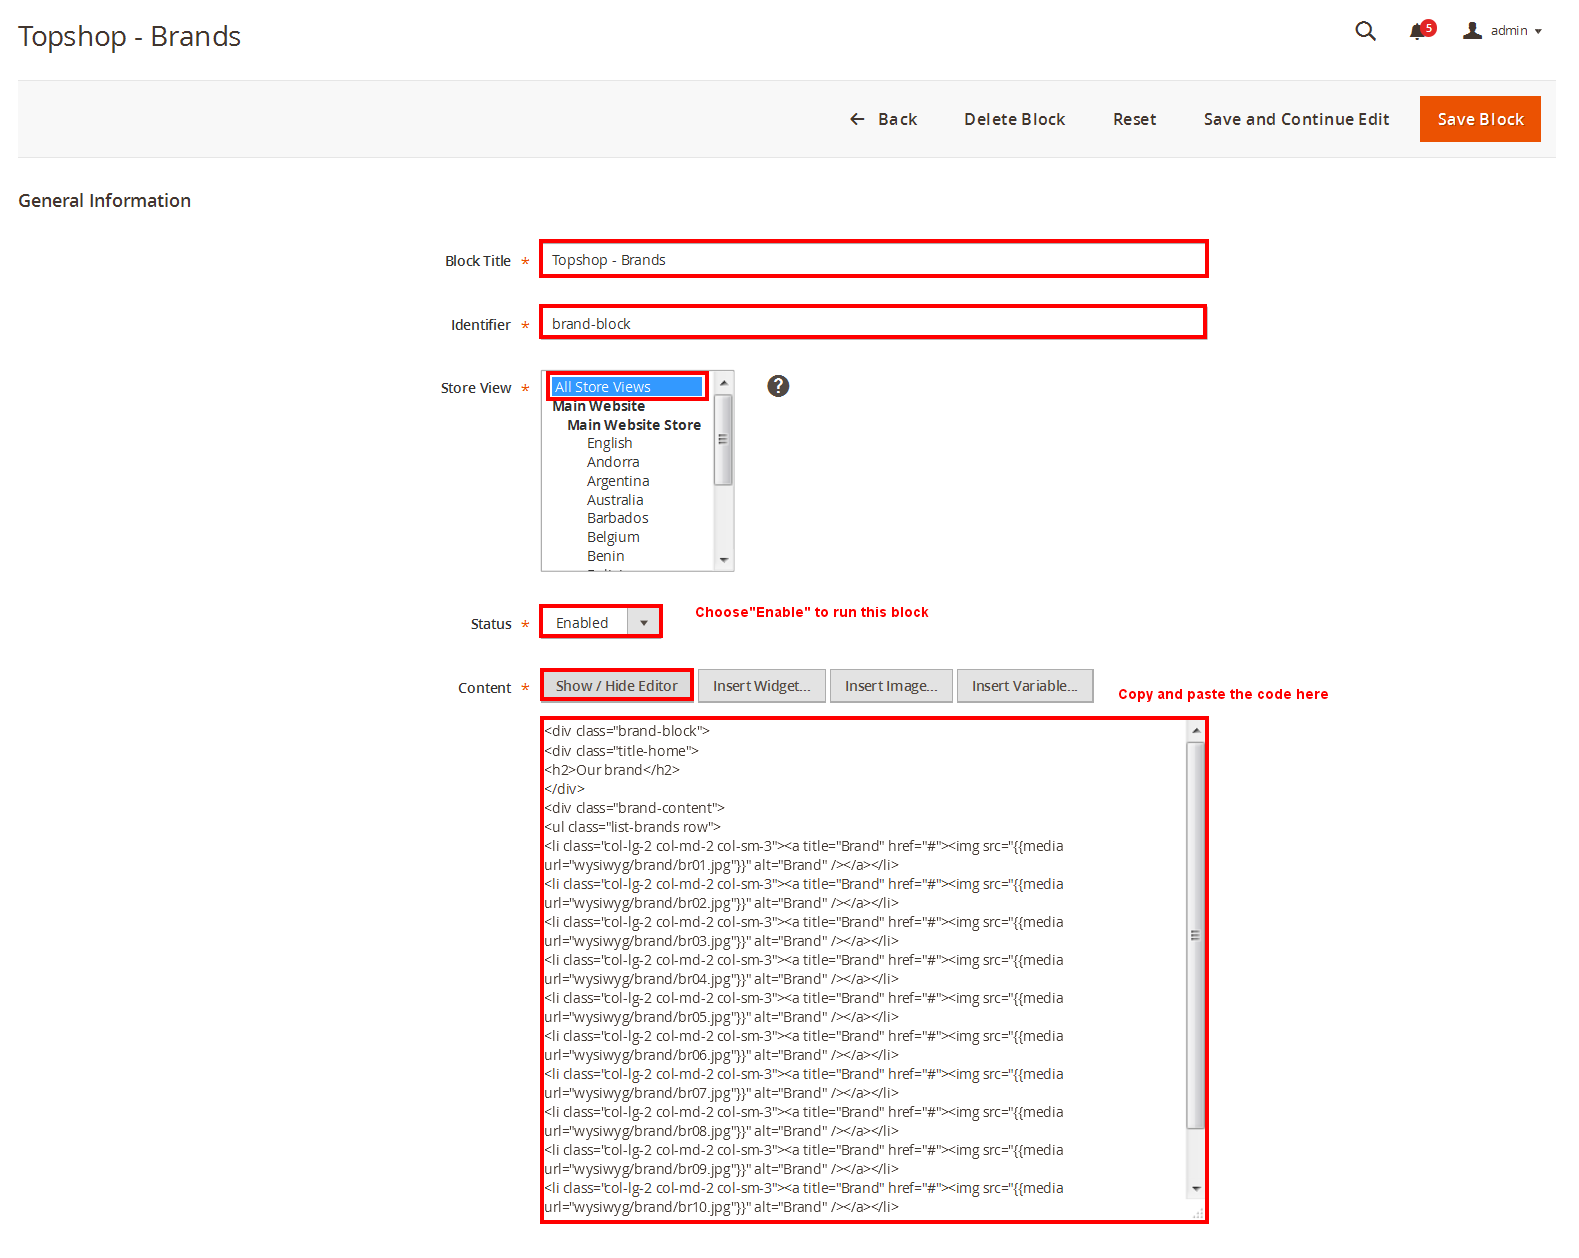Open the search magnifier icon

pyautogui.click(x=1365, y=31)
